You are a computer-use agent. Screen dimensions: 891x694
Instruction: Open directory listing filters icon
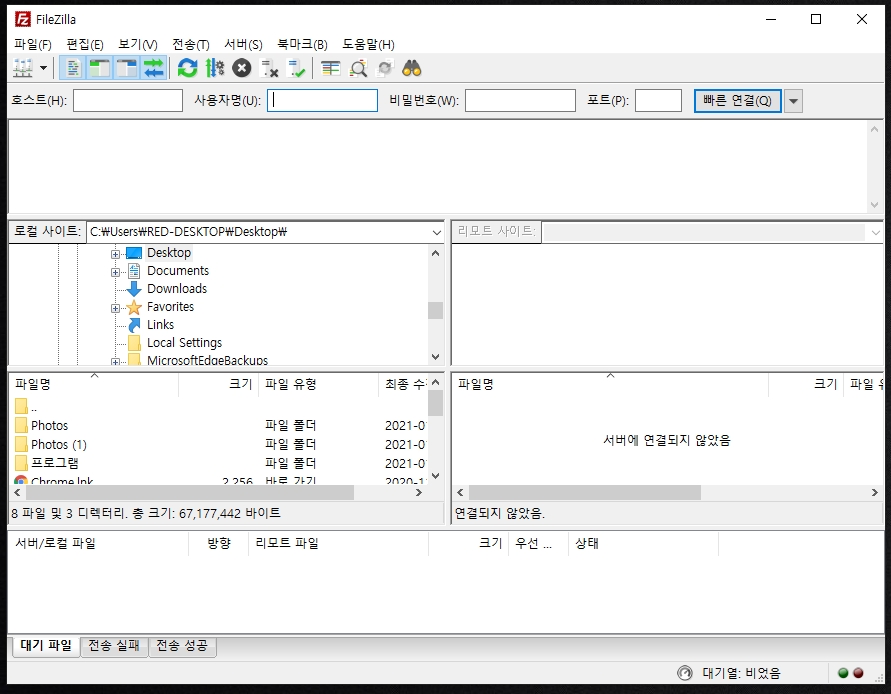330,68
